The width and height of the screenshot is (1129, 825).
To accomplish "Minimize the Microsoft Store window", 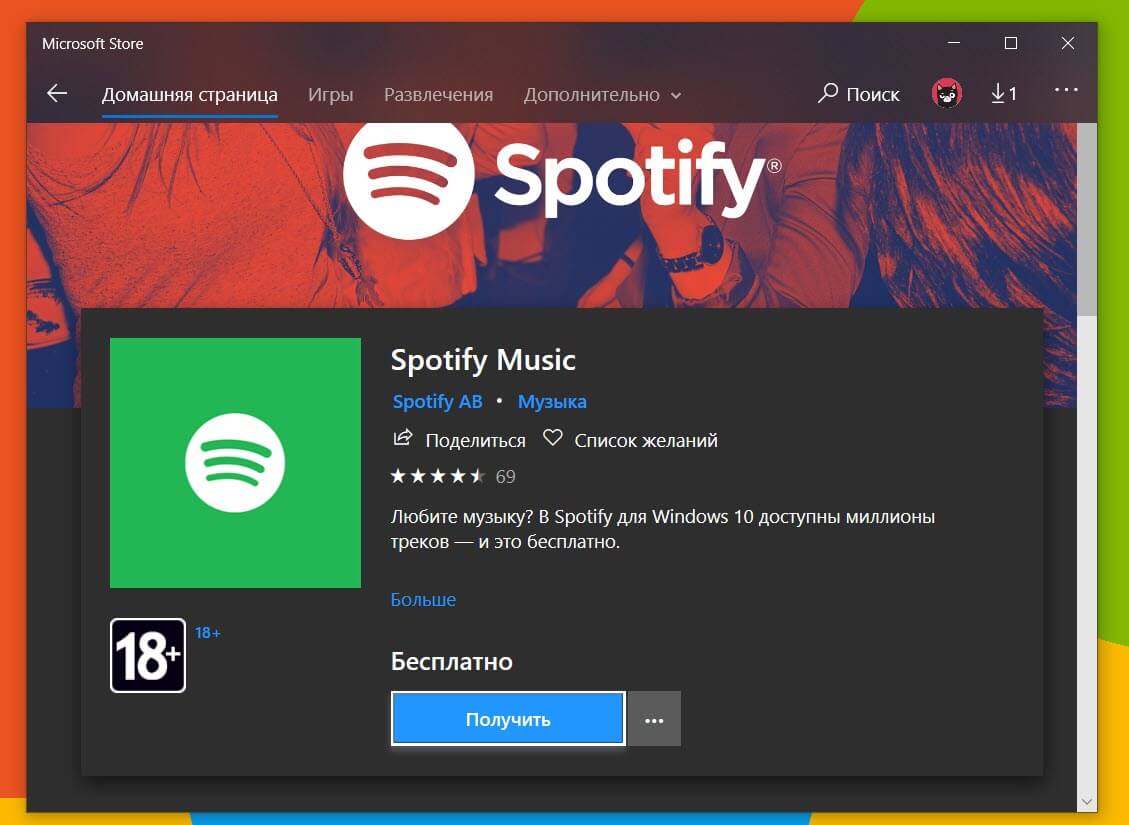I will (954, 43).
